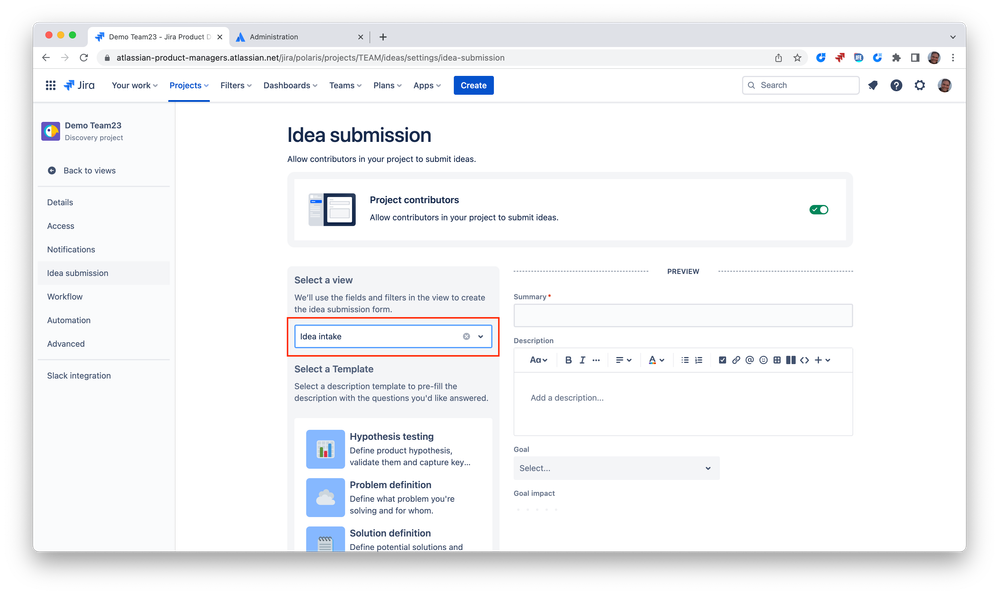Open Jira user profile avatar

945,85
